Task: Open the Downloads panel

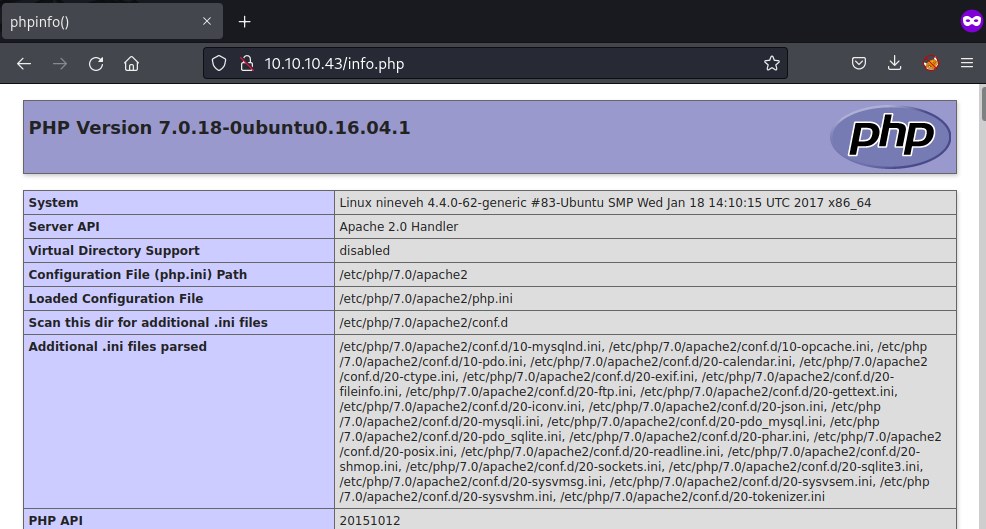Action: [x=894, y=63]
